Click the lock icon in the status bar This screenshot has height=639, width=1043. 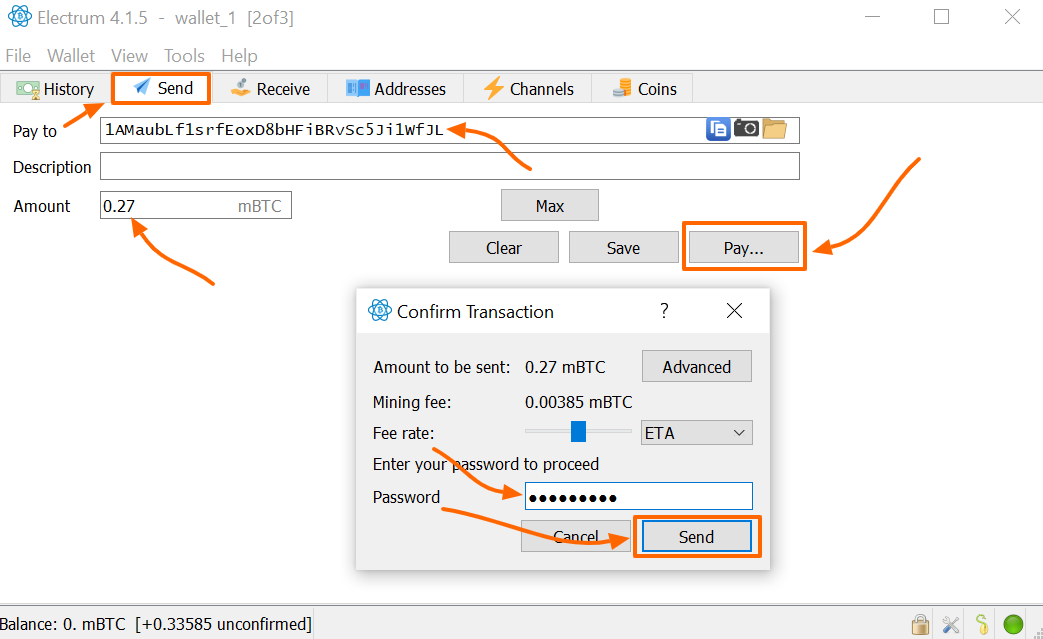921,624
